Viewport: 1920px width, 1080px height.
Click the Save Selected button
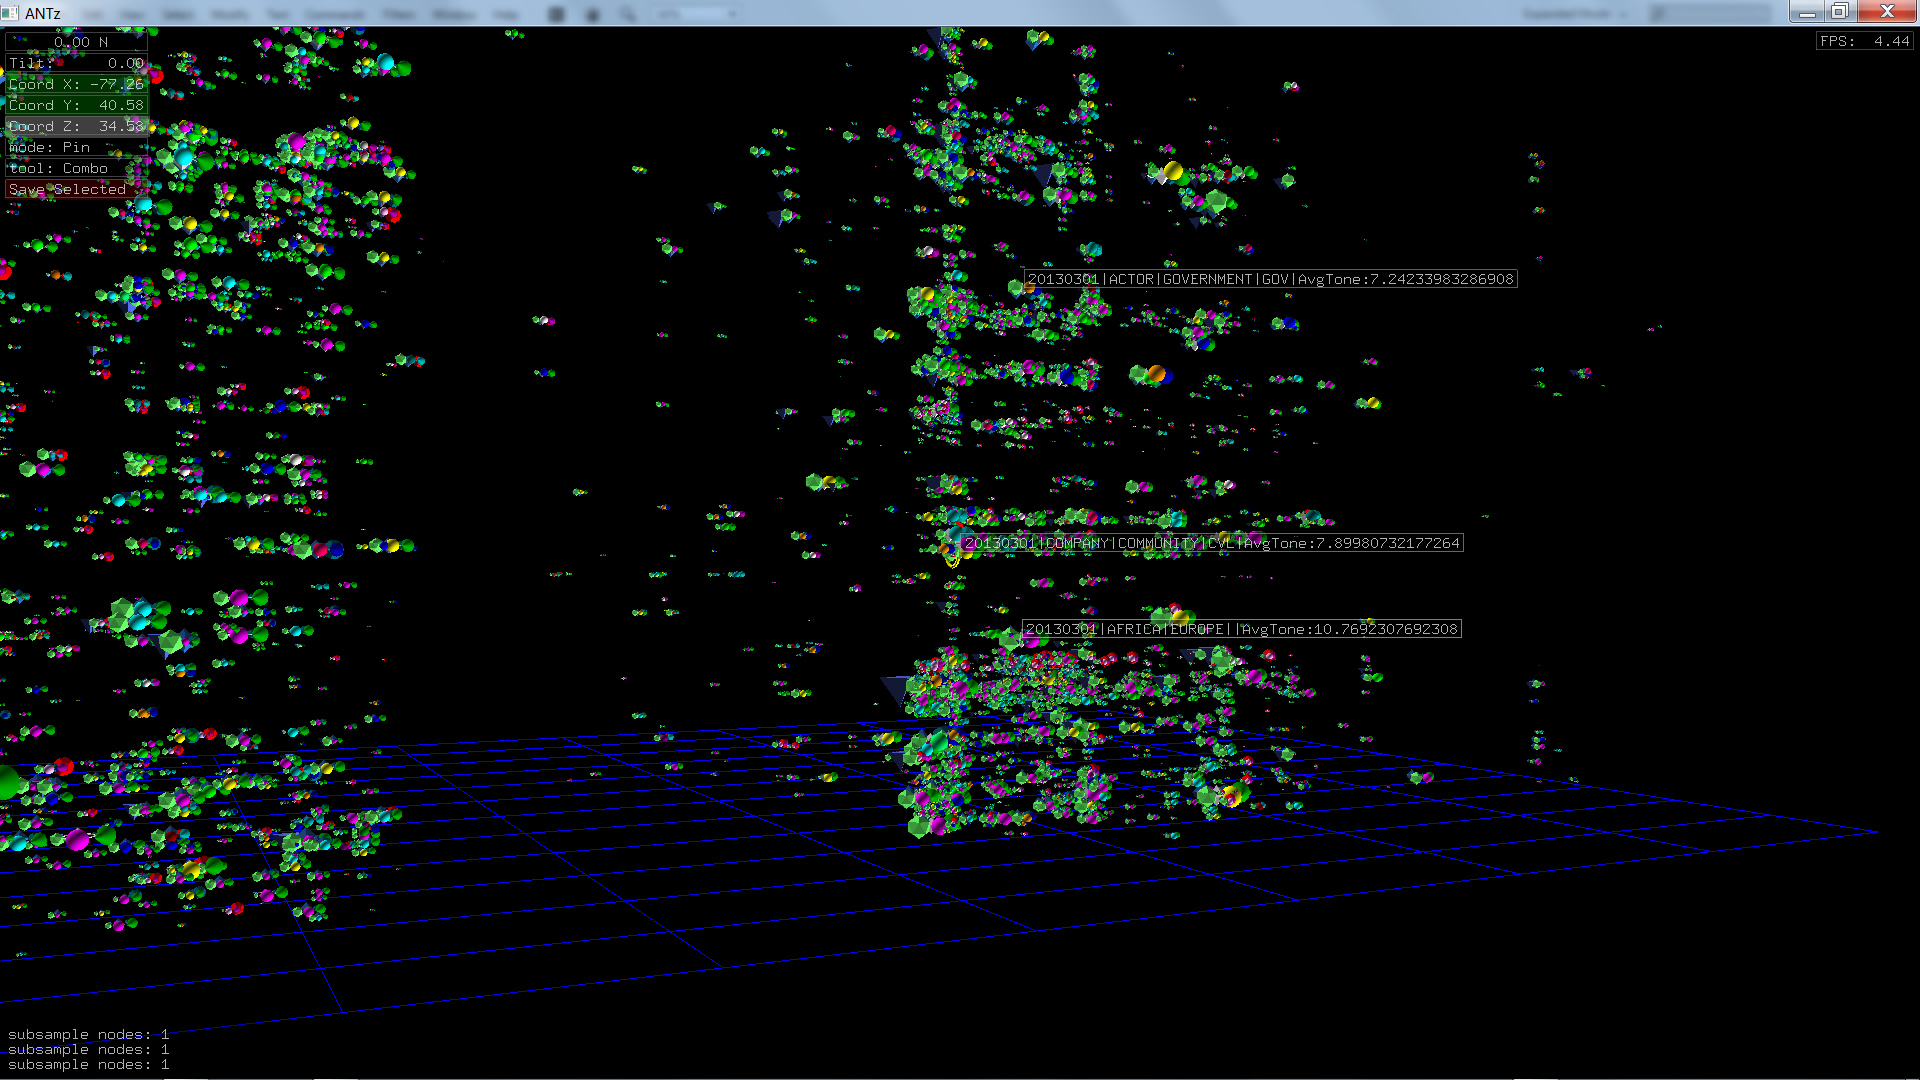(68, 189)
